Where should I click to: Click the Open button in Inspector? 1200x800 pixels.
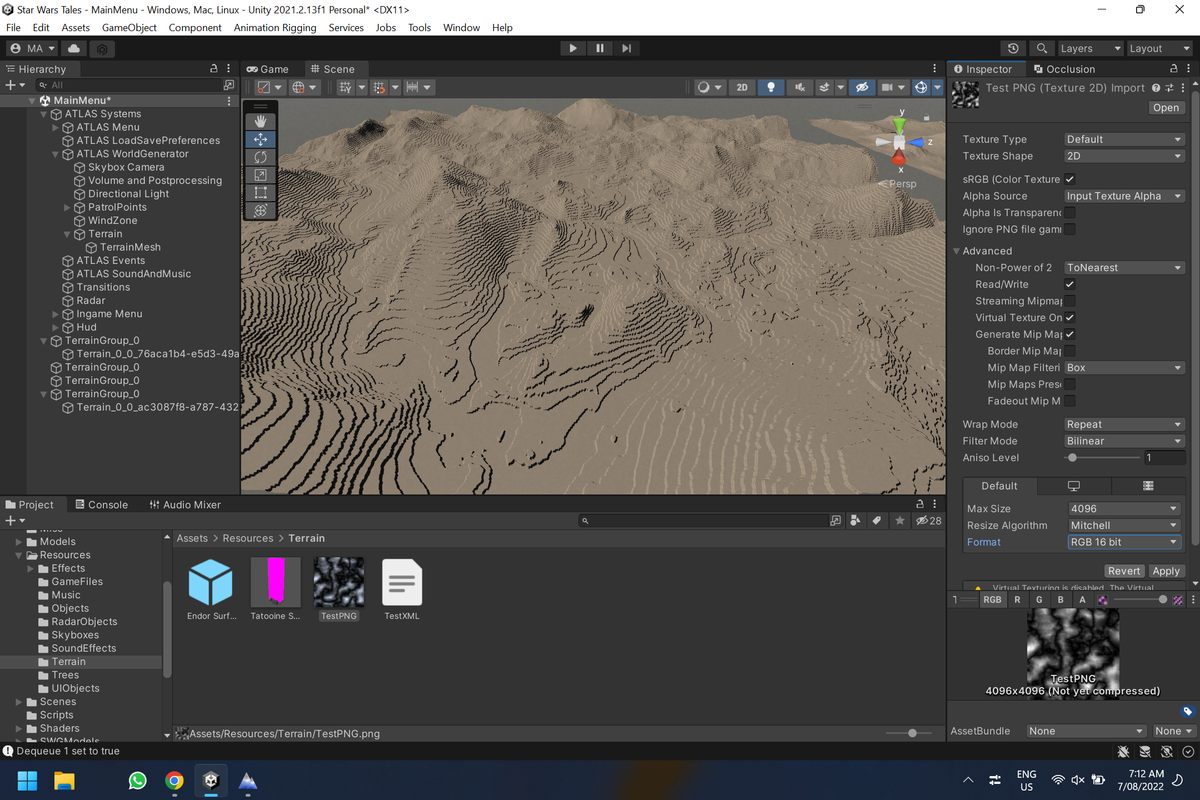tap(1166, 107)
